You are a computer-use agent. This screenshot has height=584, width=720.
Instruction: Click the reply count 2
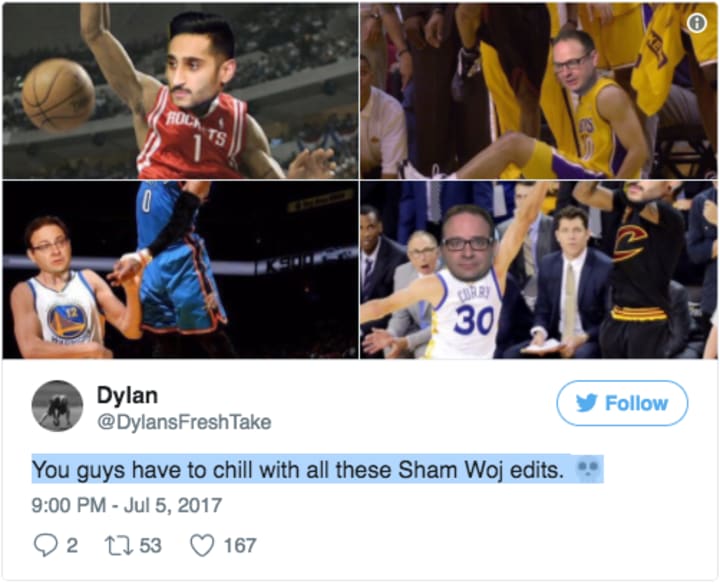pos(72,545)
